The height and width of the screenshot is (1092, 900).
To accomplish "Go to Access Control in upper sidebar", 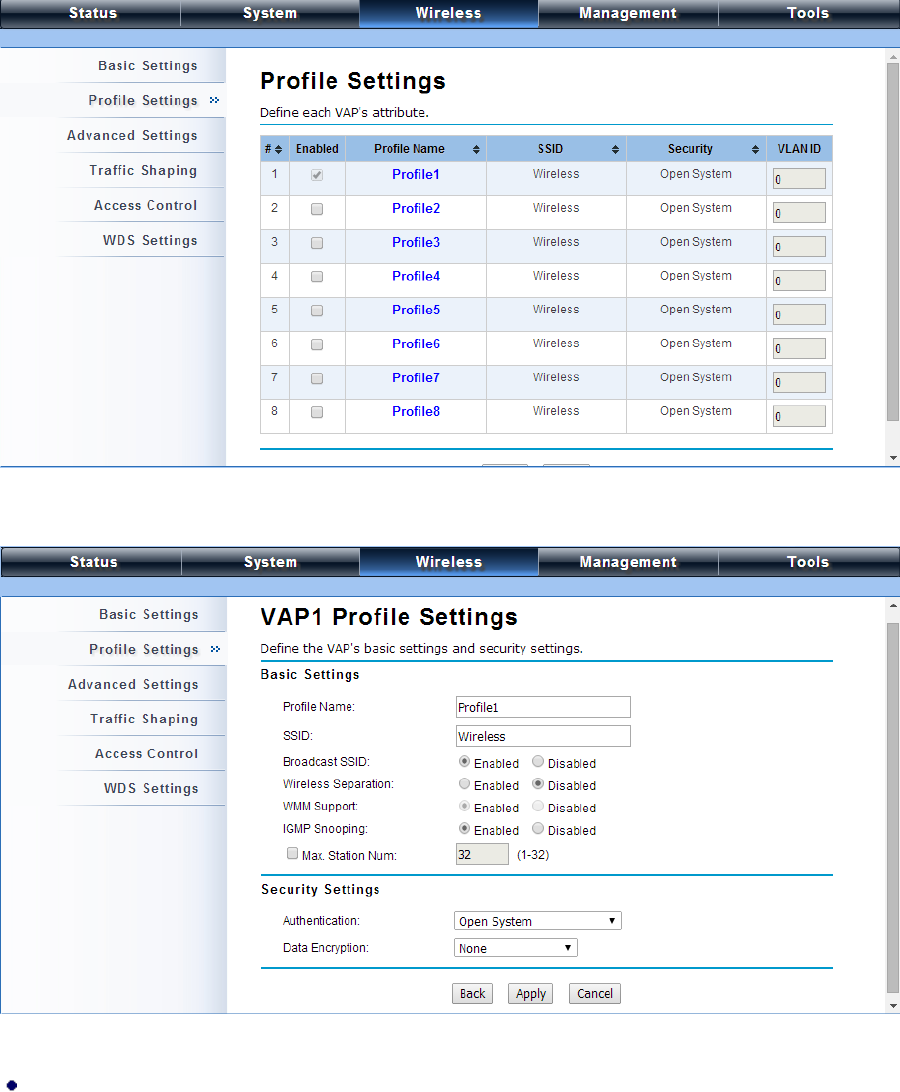I will click(146, 205).
